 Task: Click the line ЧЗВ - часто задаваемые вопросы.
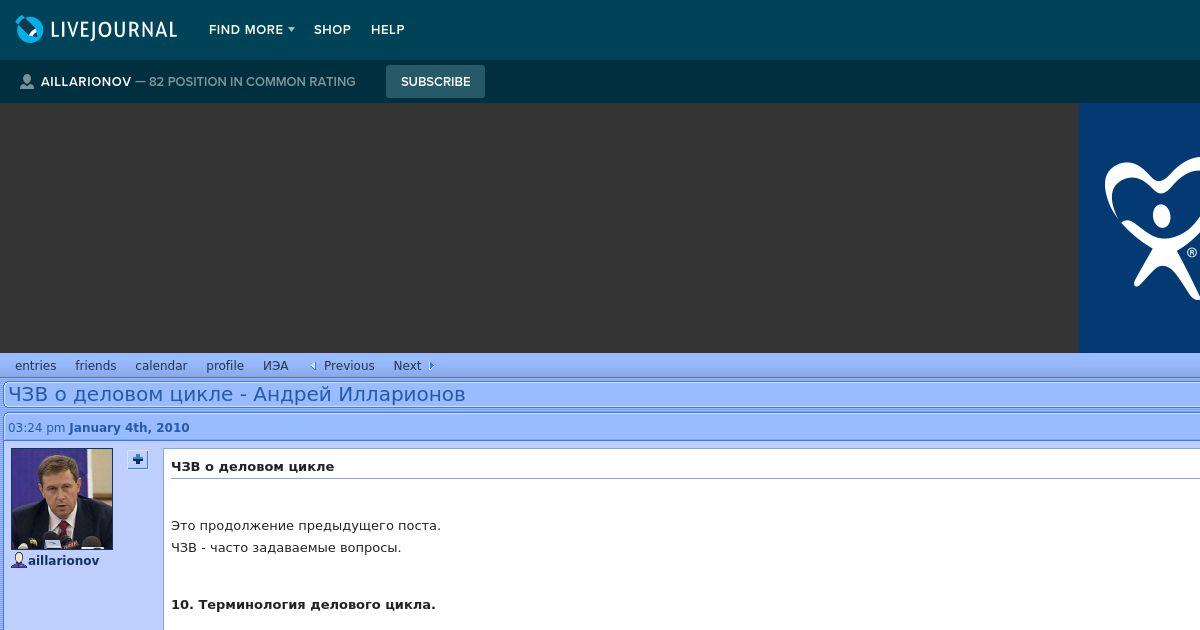[x=286, y=548]
